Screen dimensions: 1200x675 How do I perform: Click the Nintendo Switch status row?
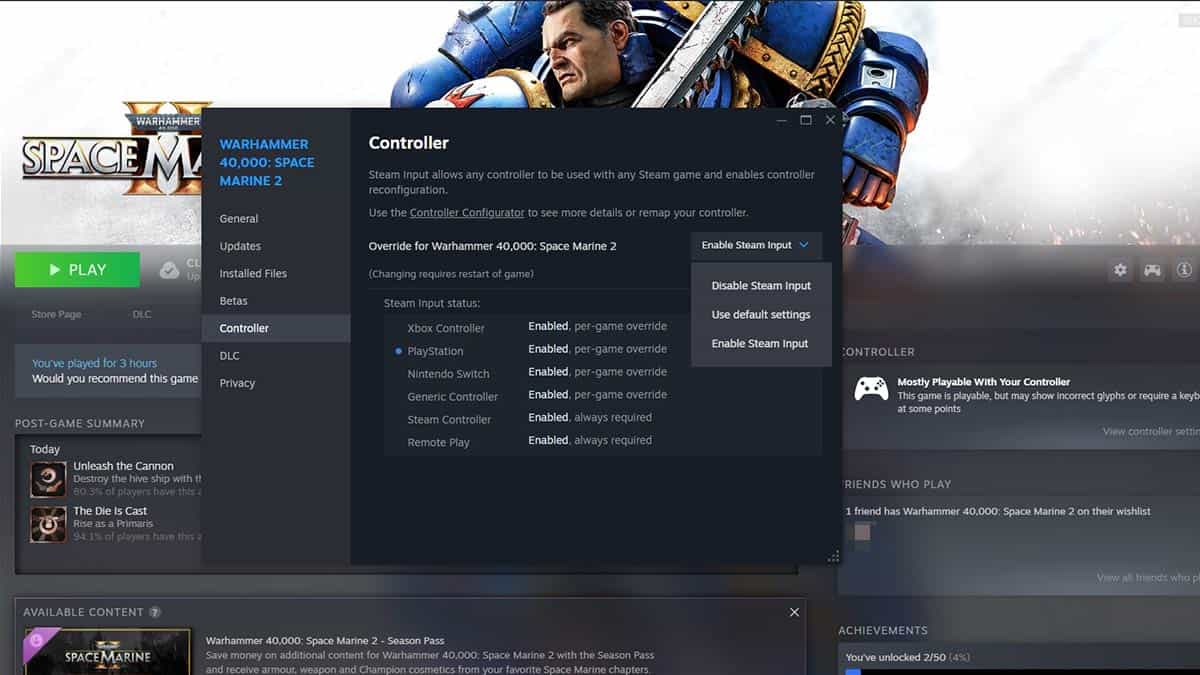tap(603, 373)
